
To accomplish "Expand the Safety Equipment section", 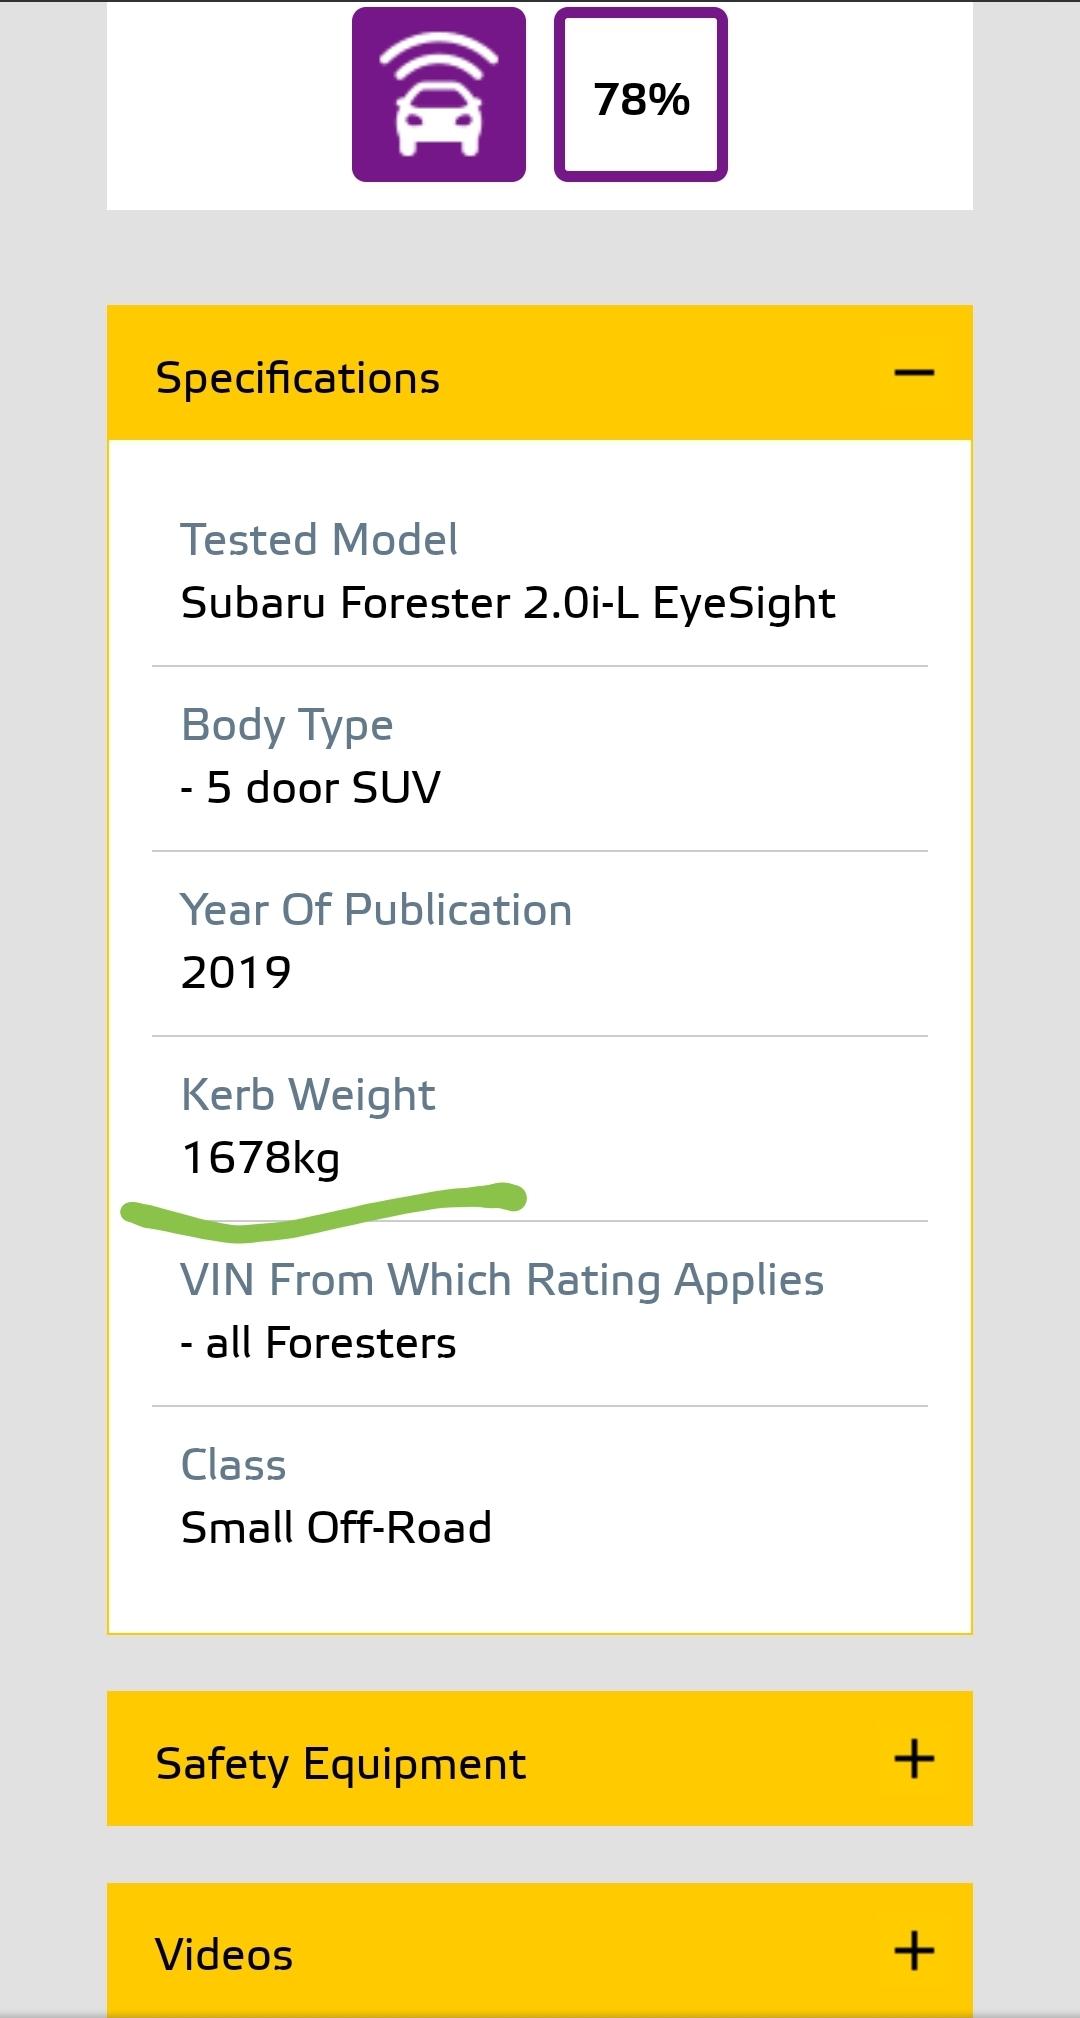I will (540, 1759).
